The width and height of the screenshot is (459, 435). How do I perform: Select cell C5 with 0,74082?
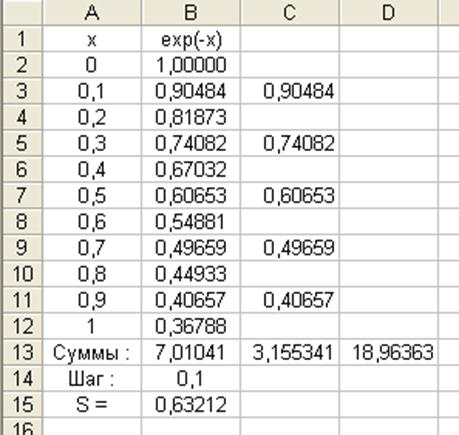tap(289, 143)
